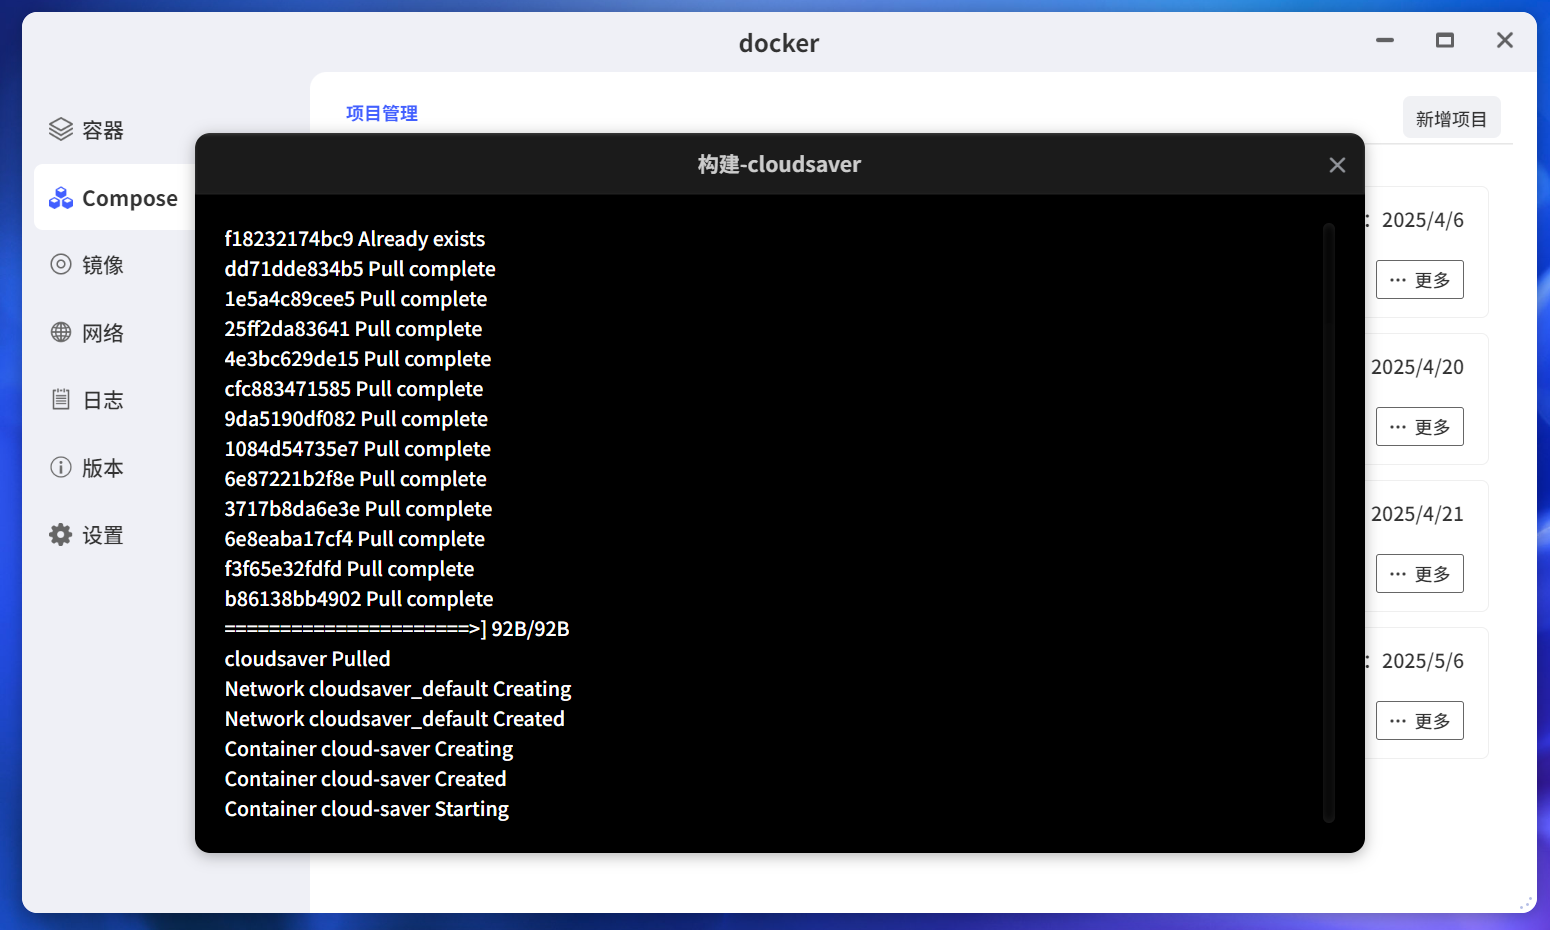
Task: Click log line f18232174bc9 Already exists
Action: pos(355,239)
